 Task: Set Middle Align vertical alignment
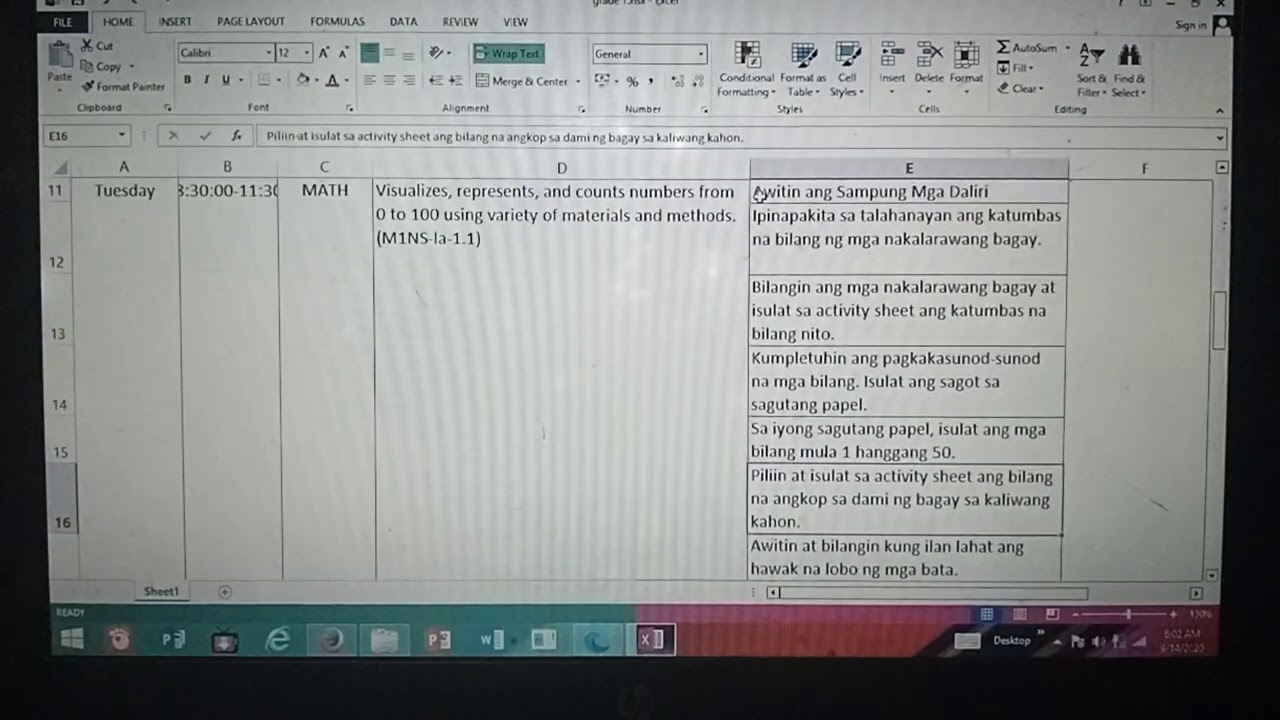(390, 53)
